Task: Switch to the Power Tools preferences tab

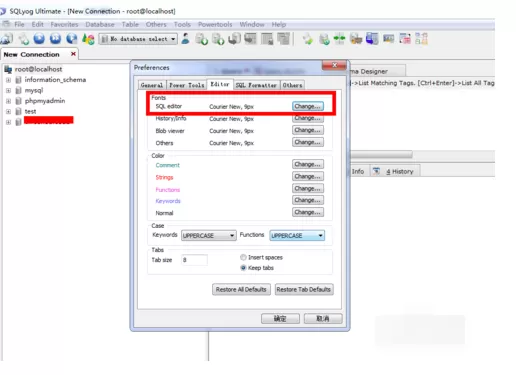Action: (x=187, y=85)
